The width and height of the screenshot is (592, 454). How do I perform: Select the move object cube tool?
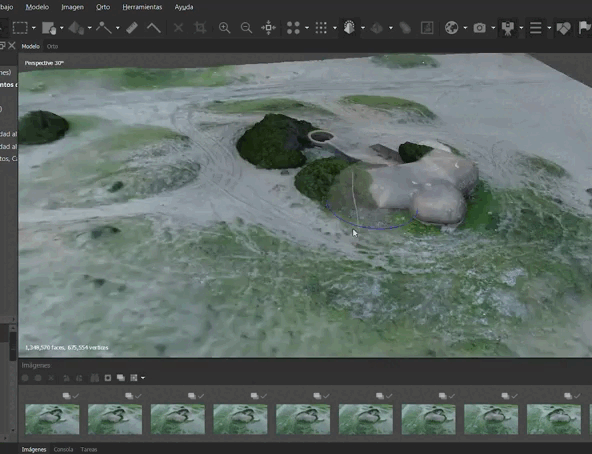[x=76, y=28]
